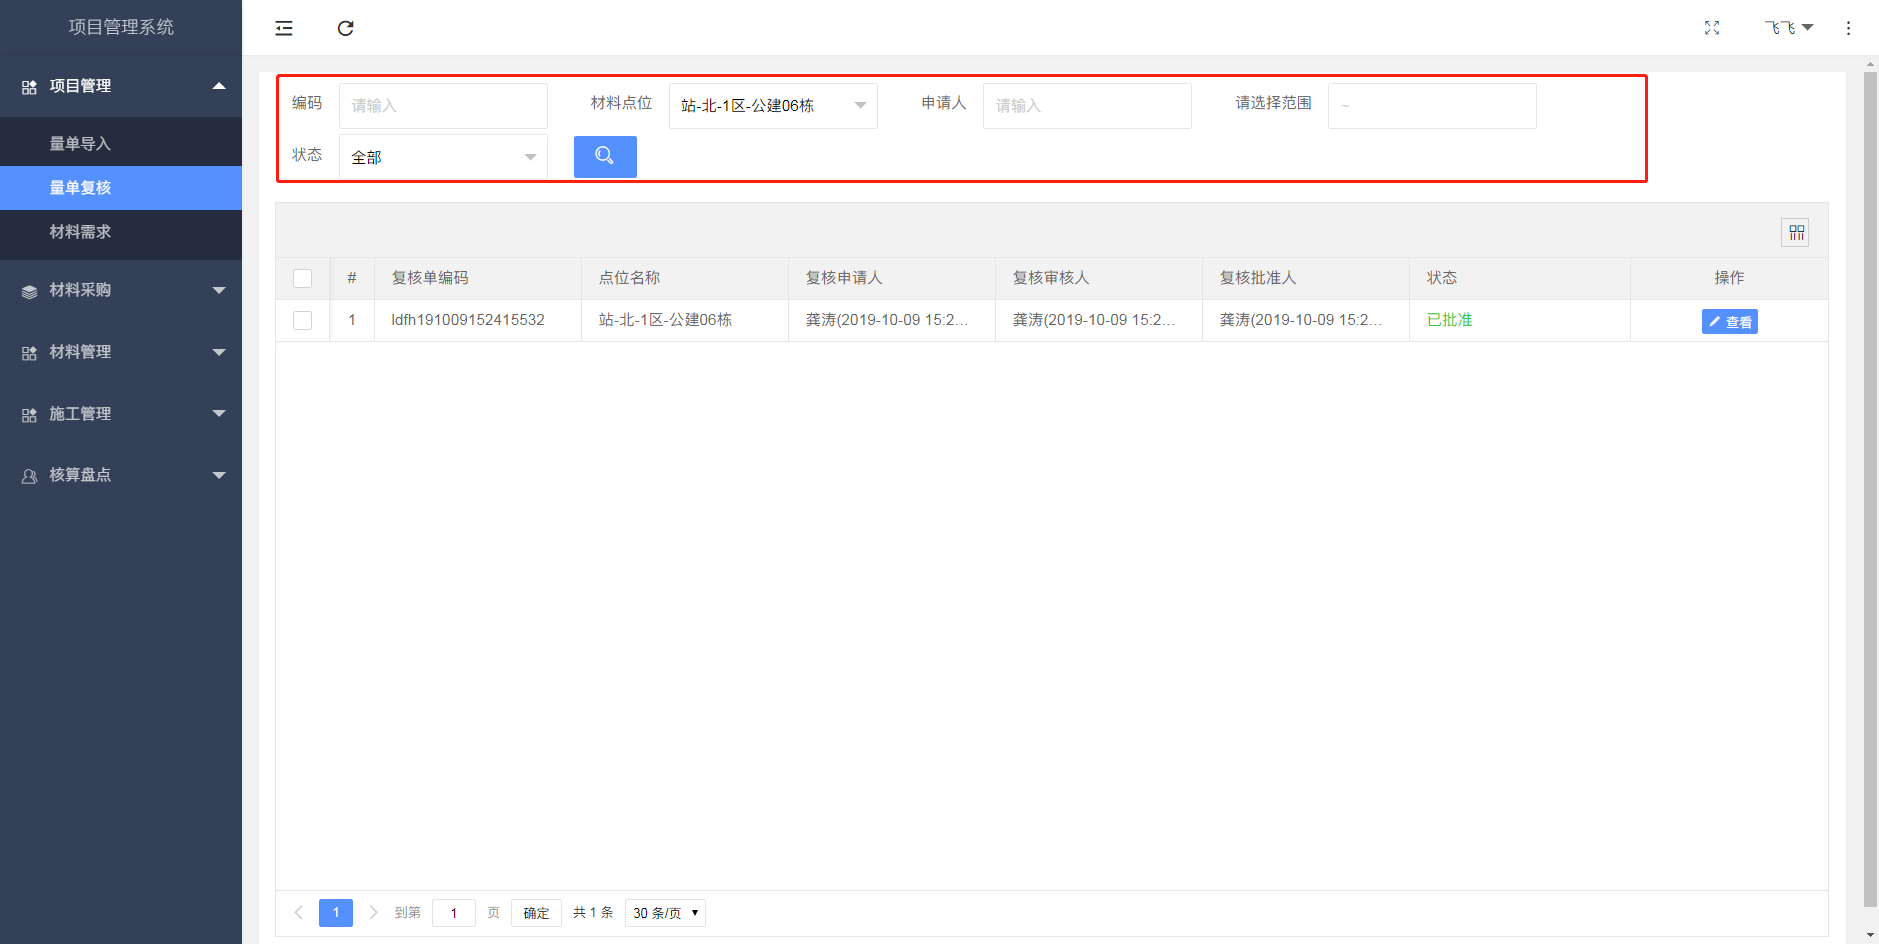Image resolution: width=1879 pixels, height=944 pixels.
Task: Click the scrollbar down arrow
Action: tap(1870, 935)
